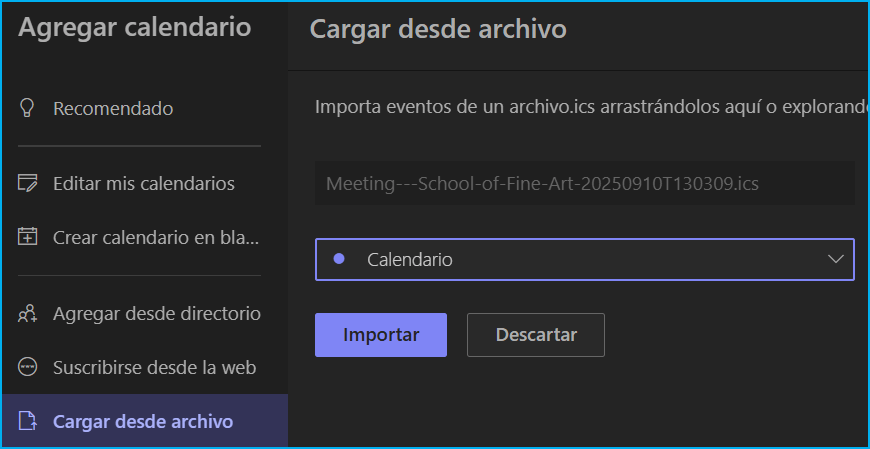The image size is (870, 449).
Task: Go to Editar mis calendarios
Action: tap(144, 183)
